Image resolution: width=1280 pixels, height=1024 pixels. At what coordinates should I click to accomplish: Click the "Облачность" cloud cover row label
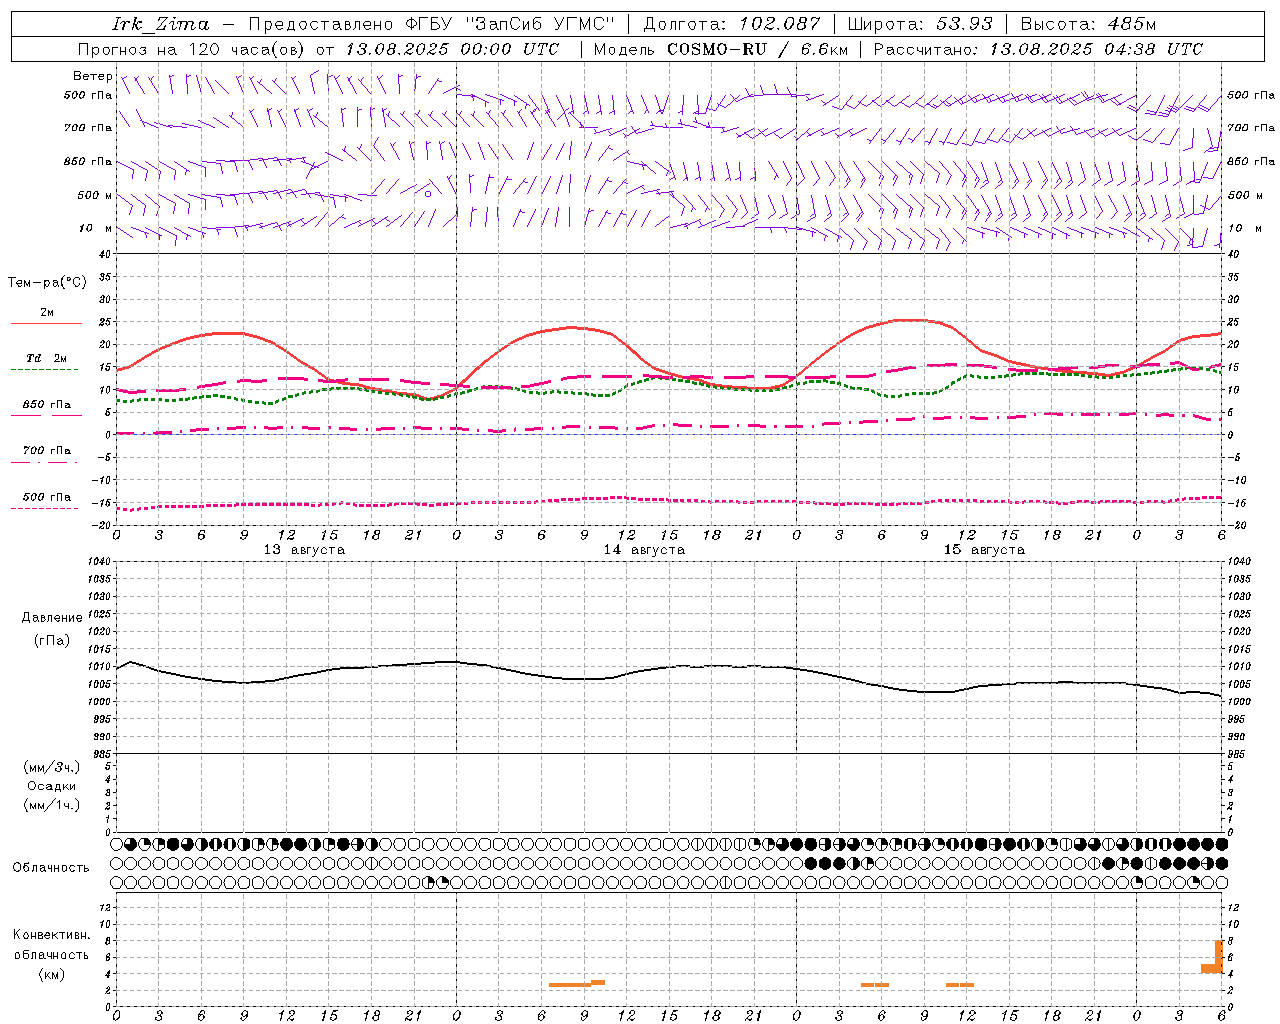(x=51, y=867)
